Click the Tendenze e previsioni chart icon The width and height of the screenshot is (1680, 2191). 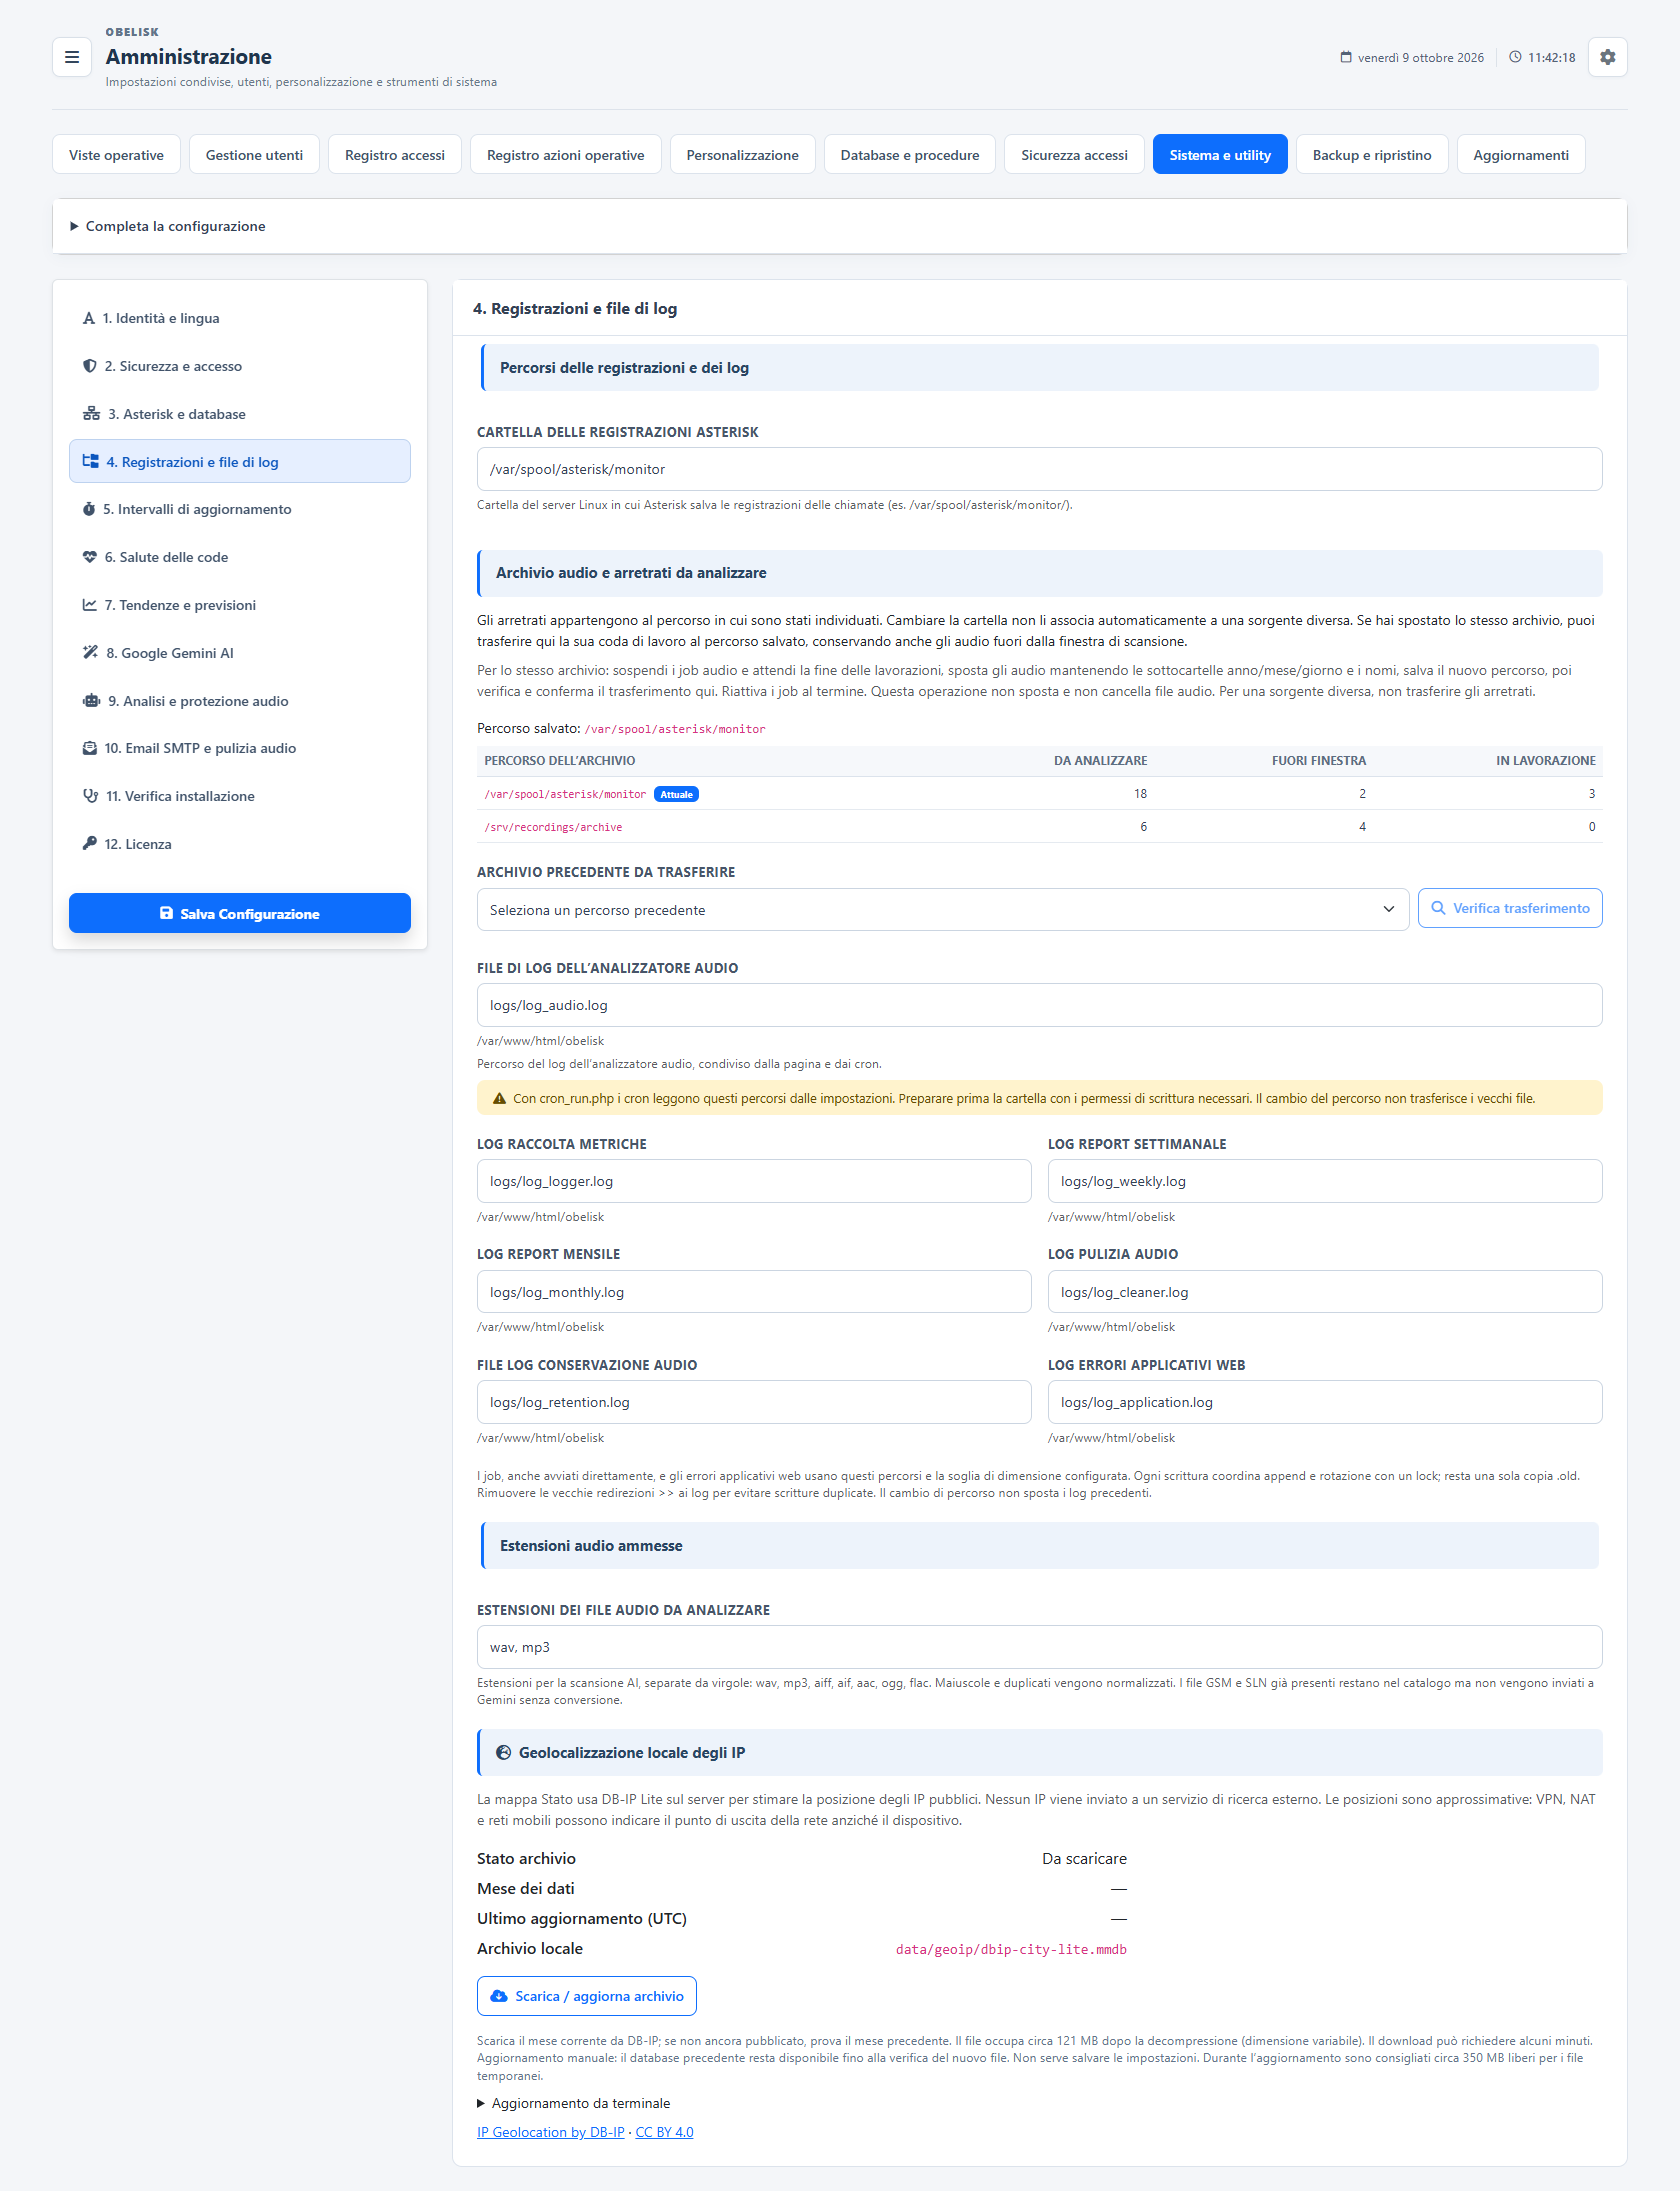click(x=90, y=605)
